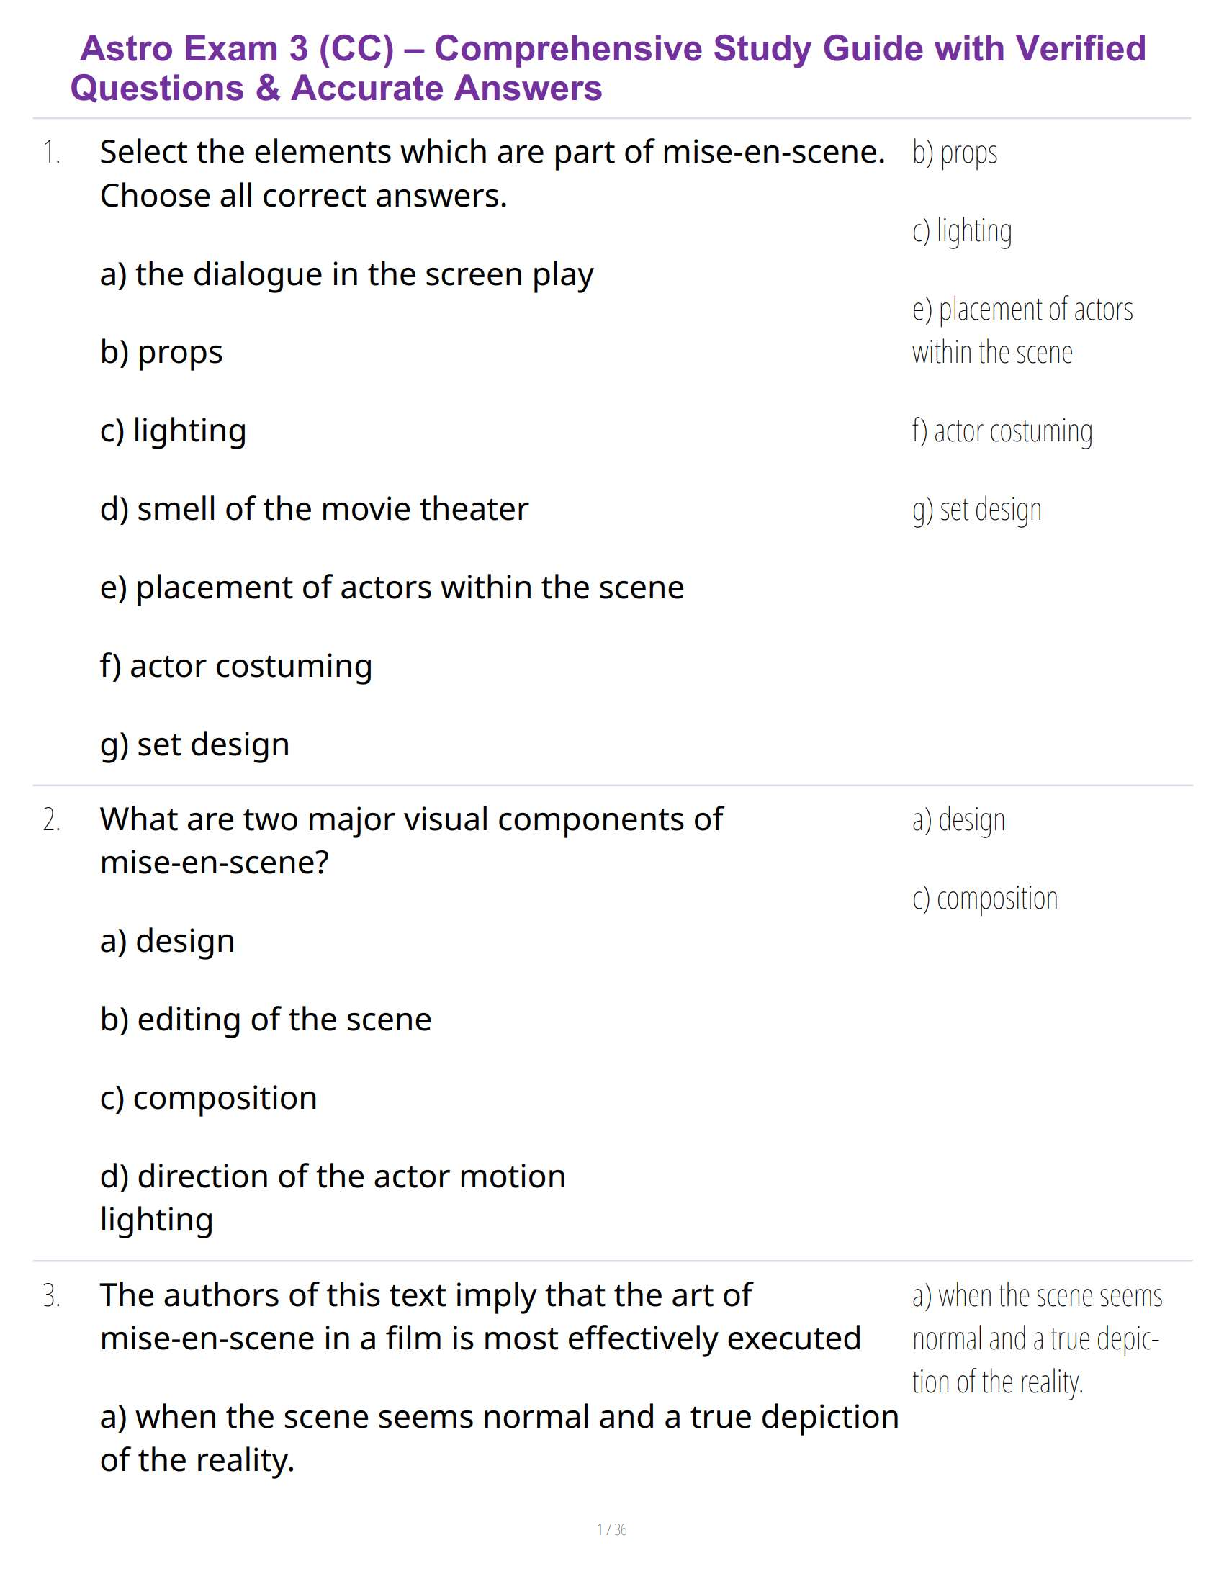This screenshot has height=1584, width=1224.
Task: Select option 'a) the dialogue in the screen play'
Action: click(x=346, y=274)
